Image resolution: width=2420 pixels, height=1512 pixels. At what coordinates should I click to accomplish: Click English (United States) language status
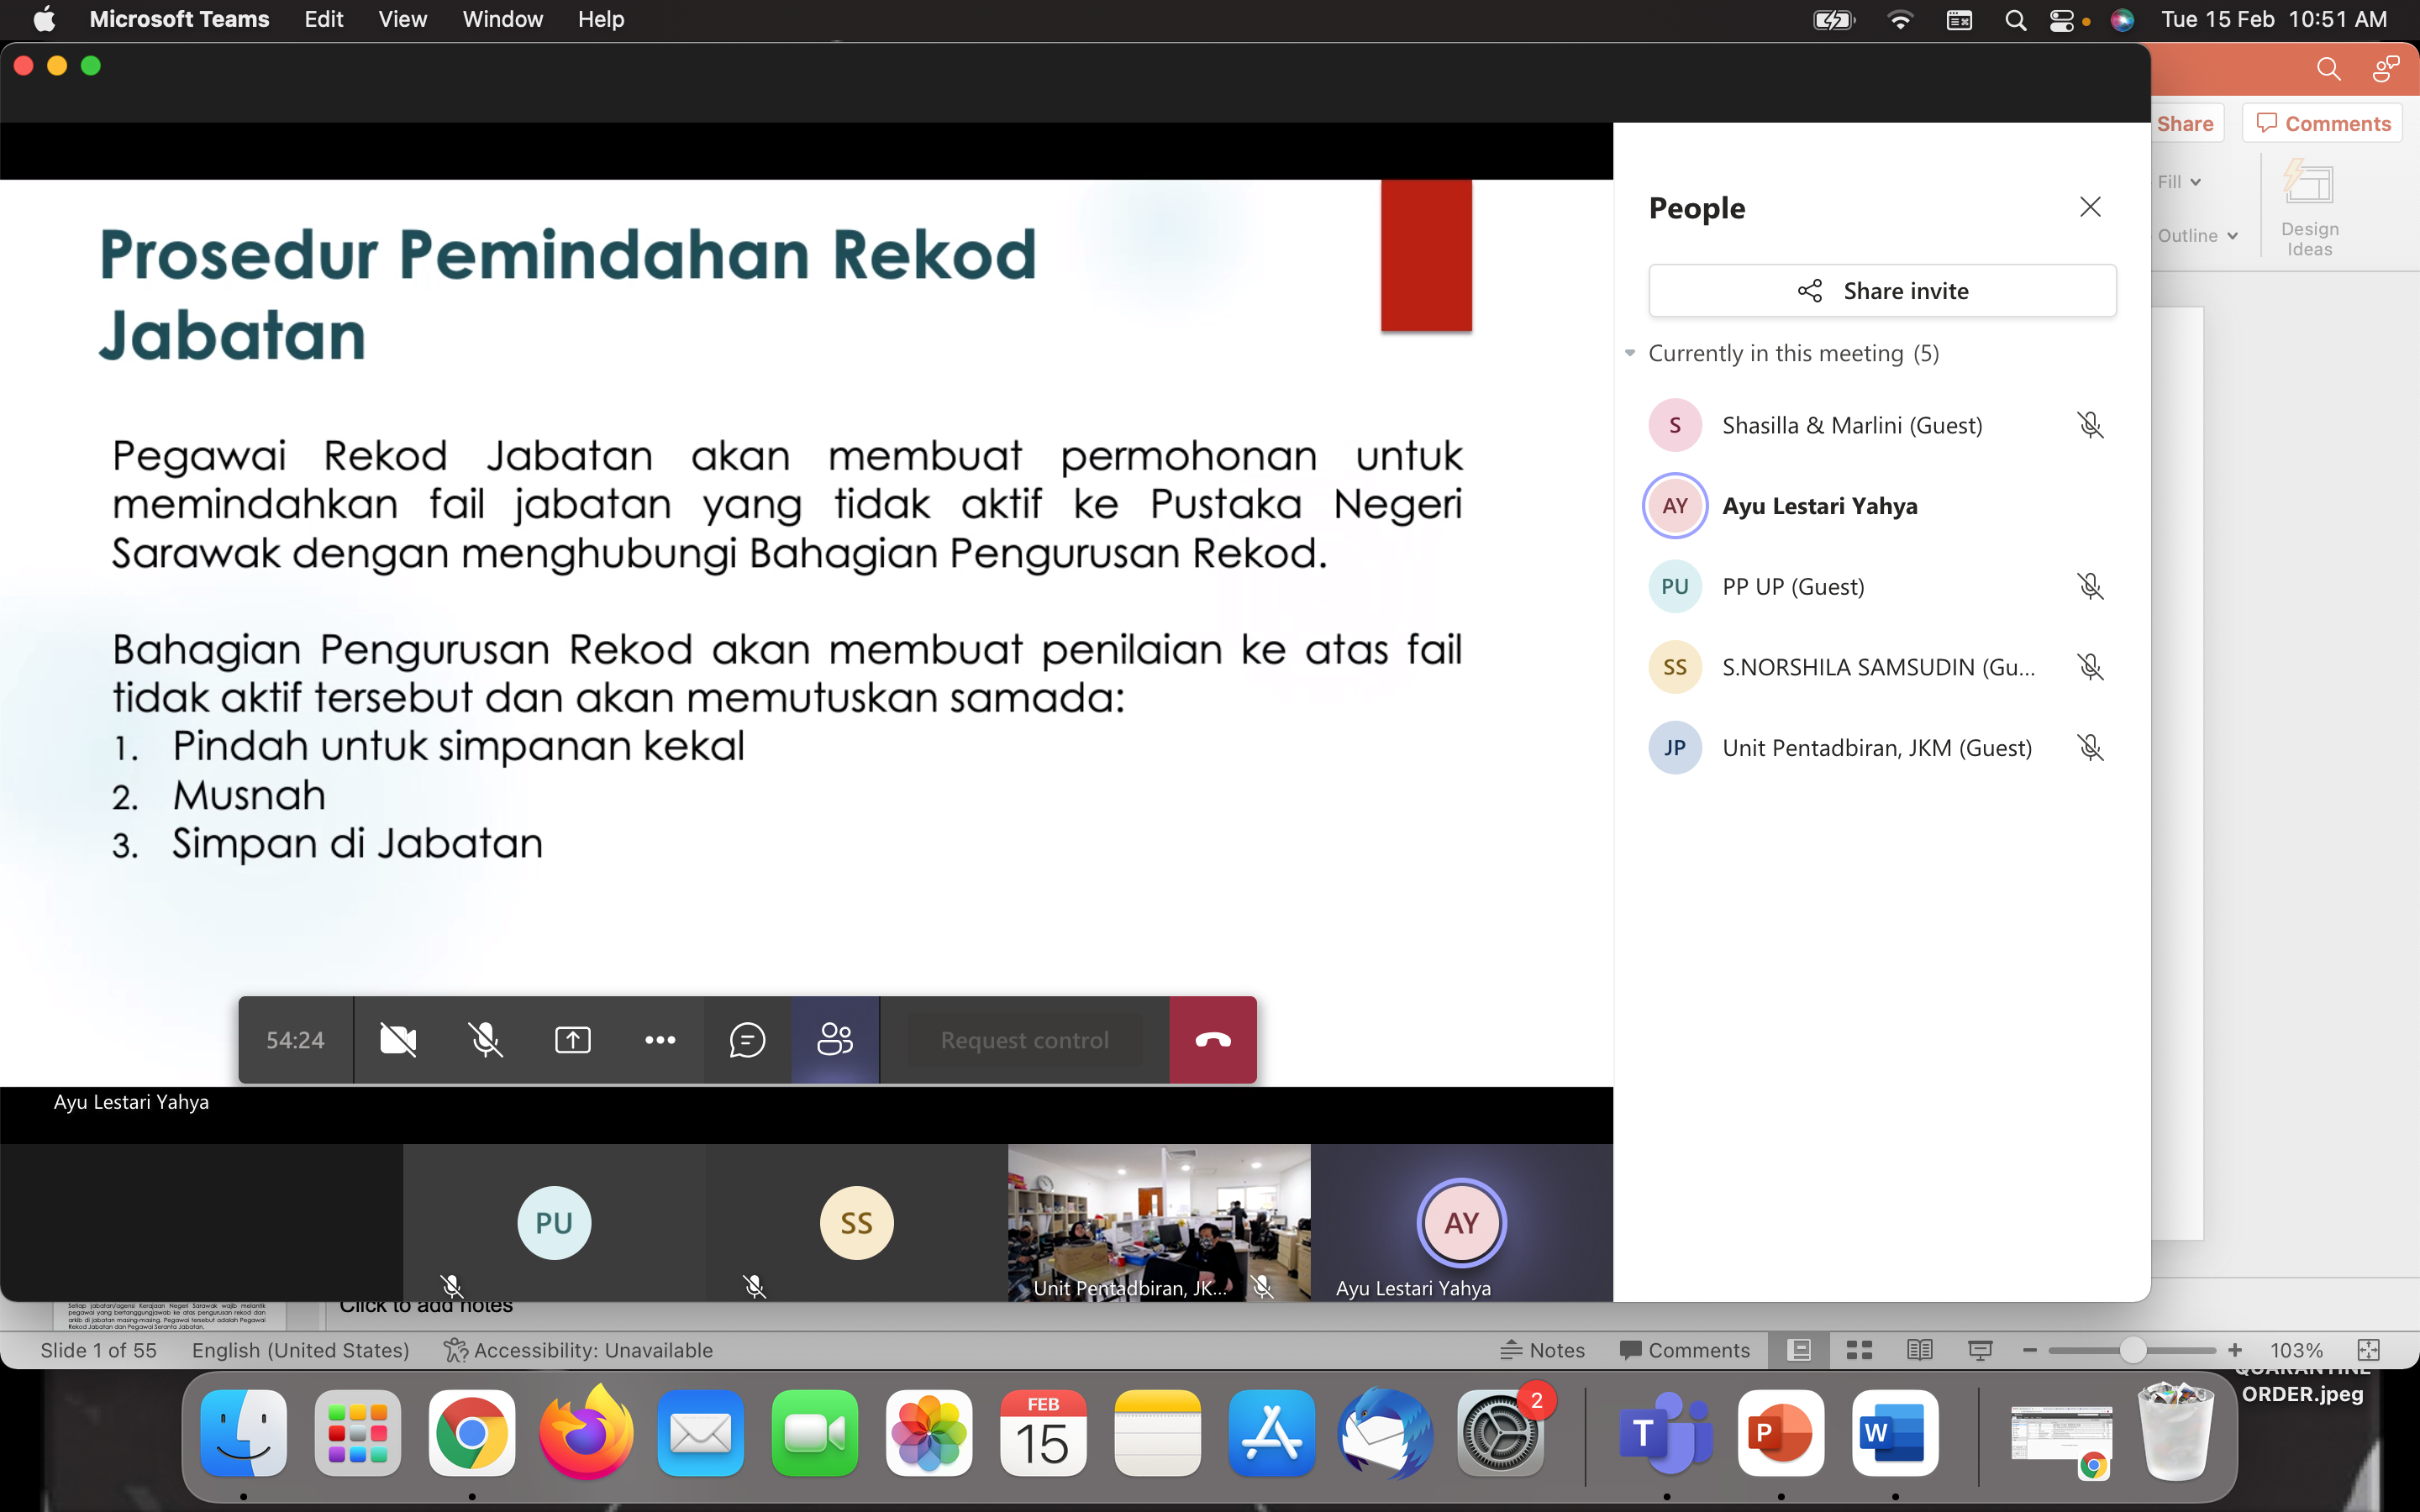tap(301, 1350)
